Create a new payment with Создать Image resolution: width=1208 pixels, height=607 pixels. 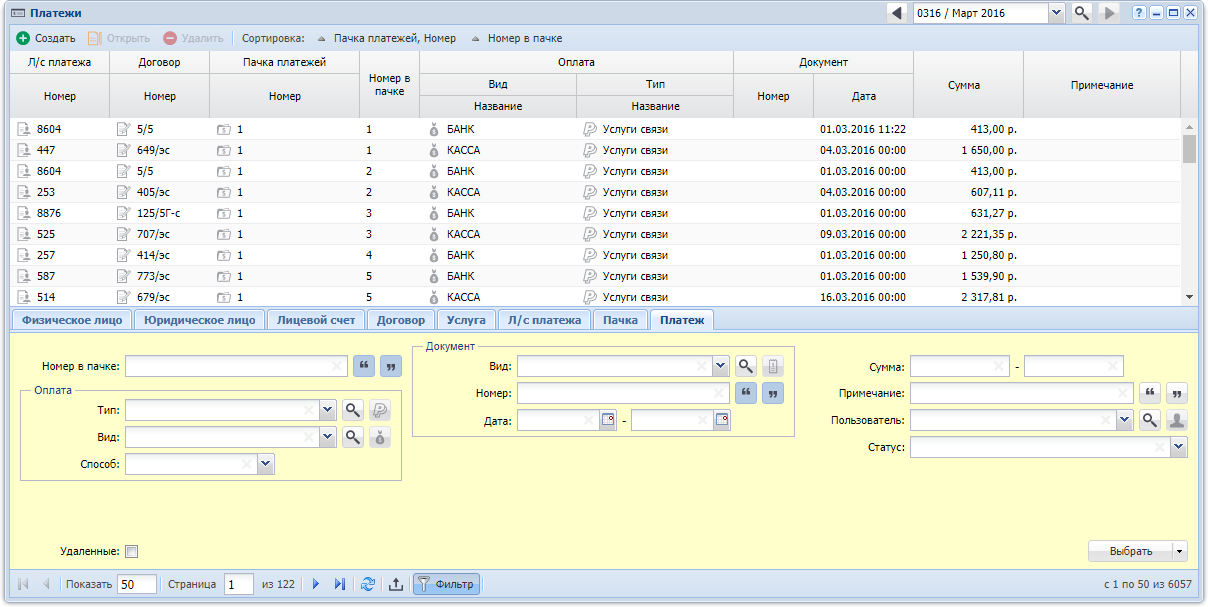[46, 39]
